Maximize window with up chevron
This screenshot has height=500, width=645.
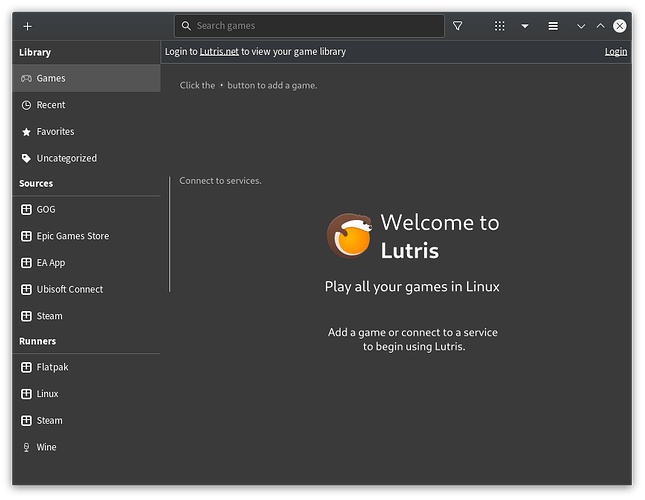click(x=601, y=26)
